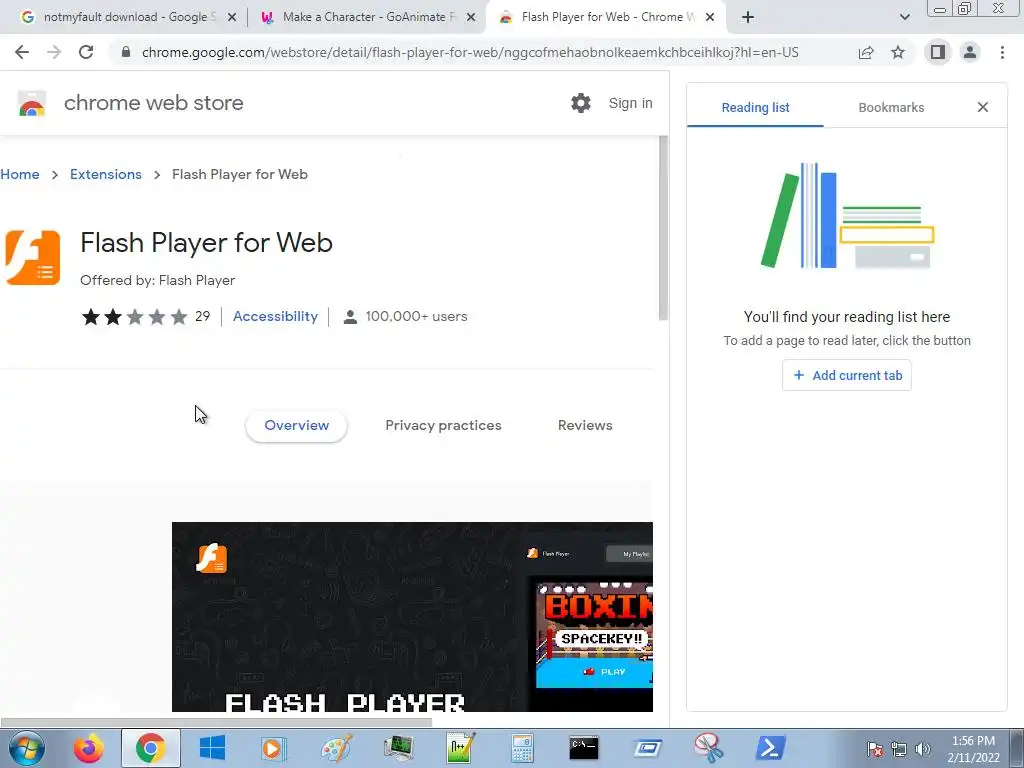Open Command Prompt from the taskbar
The width and height of the screenshot is (1024, 768).
pos(584,748)
